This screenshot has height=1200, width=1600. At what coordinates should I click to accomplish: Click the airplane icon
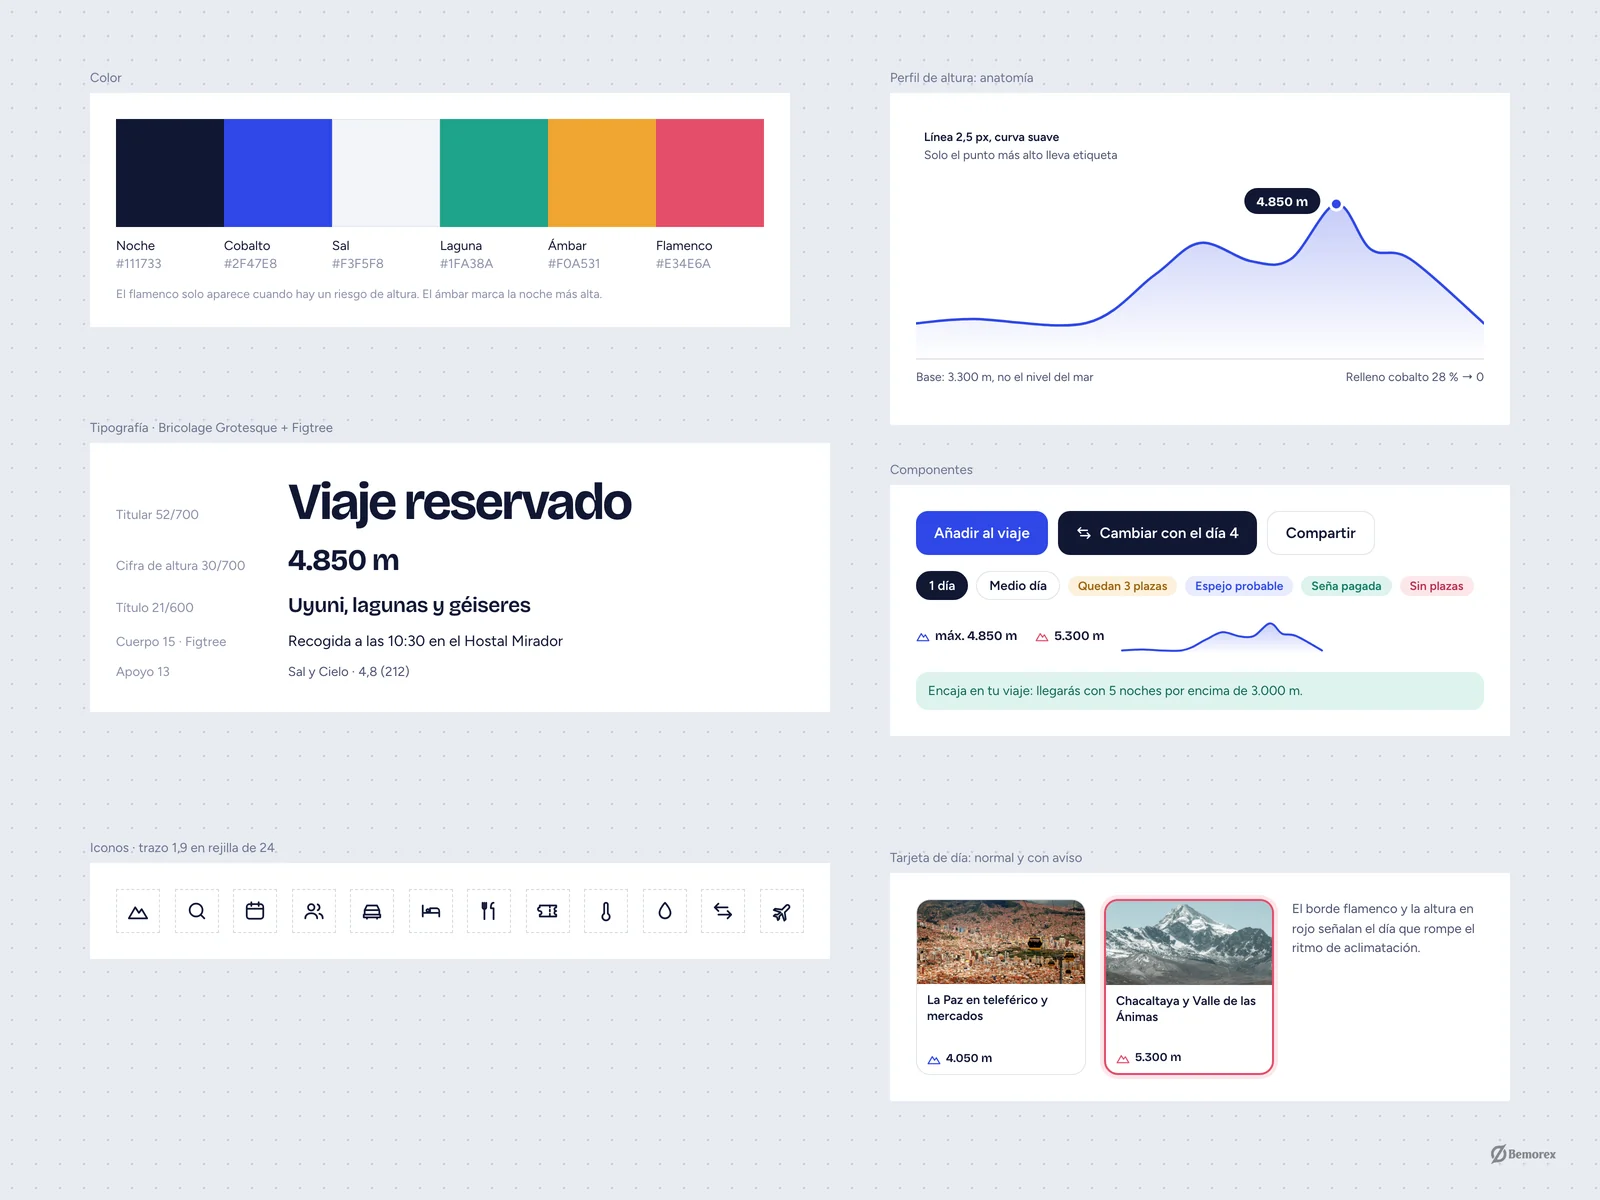point(782,911)
